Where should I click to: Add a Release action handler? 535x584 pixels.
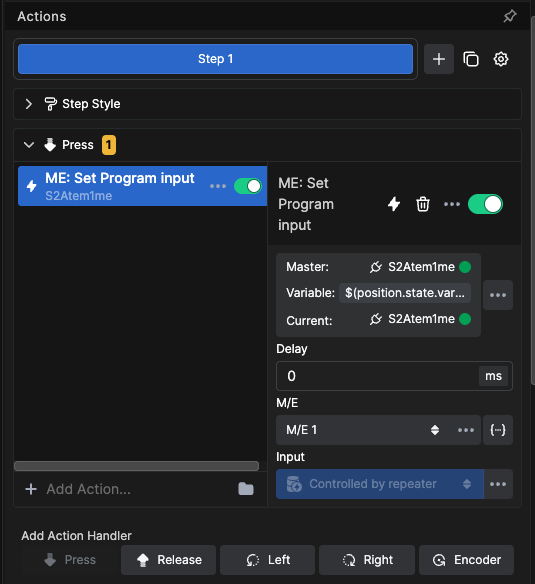168,560
